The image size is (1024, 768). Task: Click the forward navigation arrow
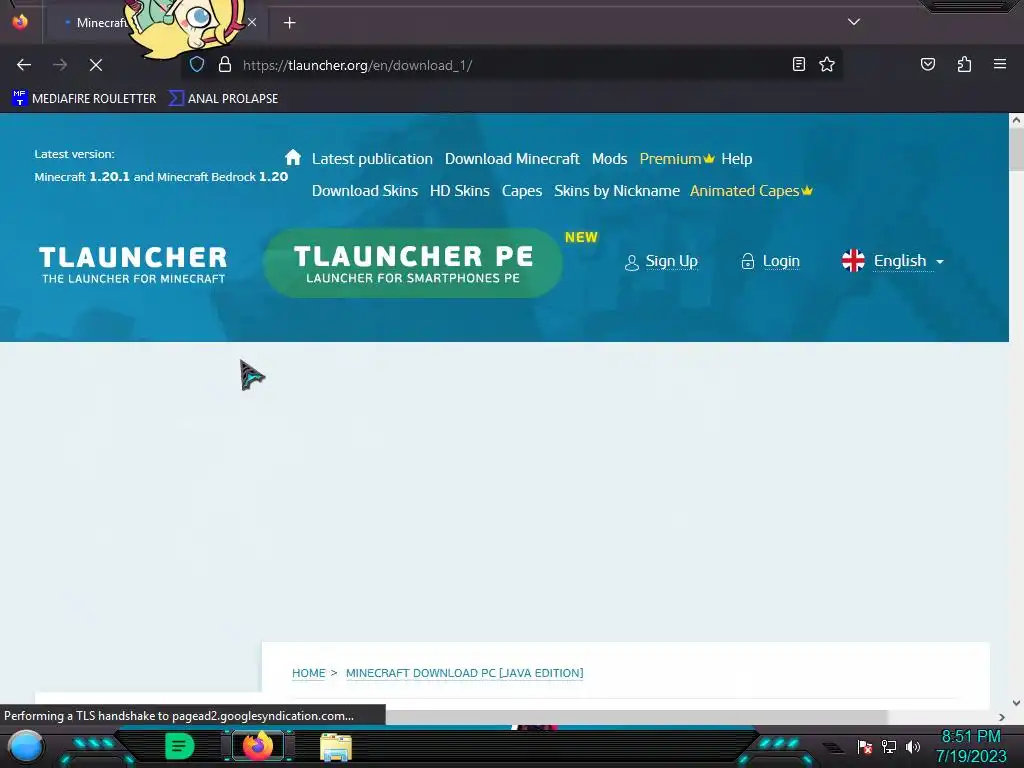(x=60, y=65)
